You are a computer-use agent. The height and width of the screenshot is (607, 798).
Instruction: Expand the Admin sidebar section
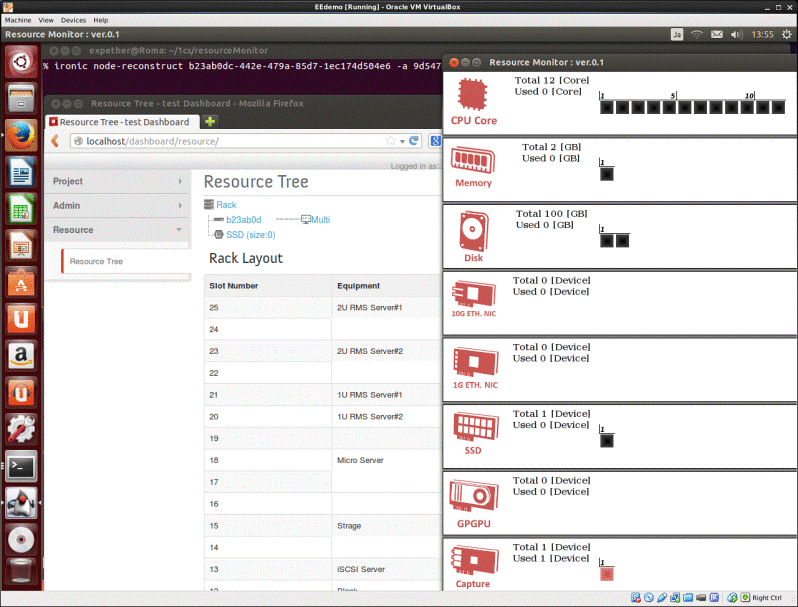pyautogui.click(x=117, y=205)
